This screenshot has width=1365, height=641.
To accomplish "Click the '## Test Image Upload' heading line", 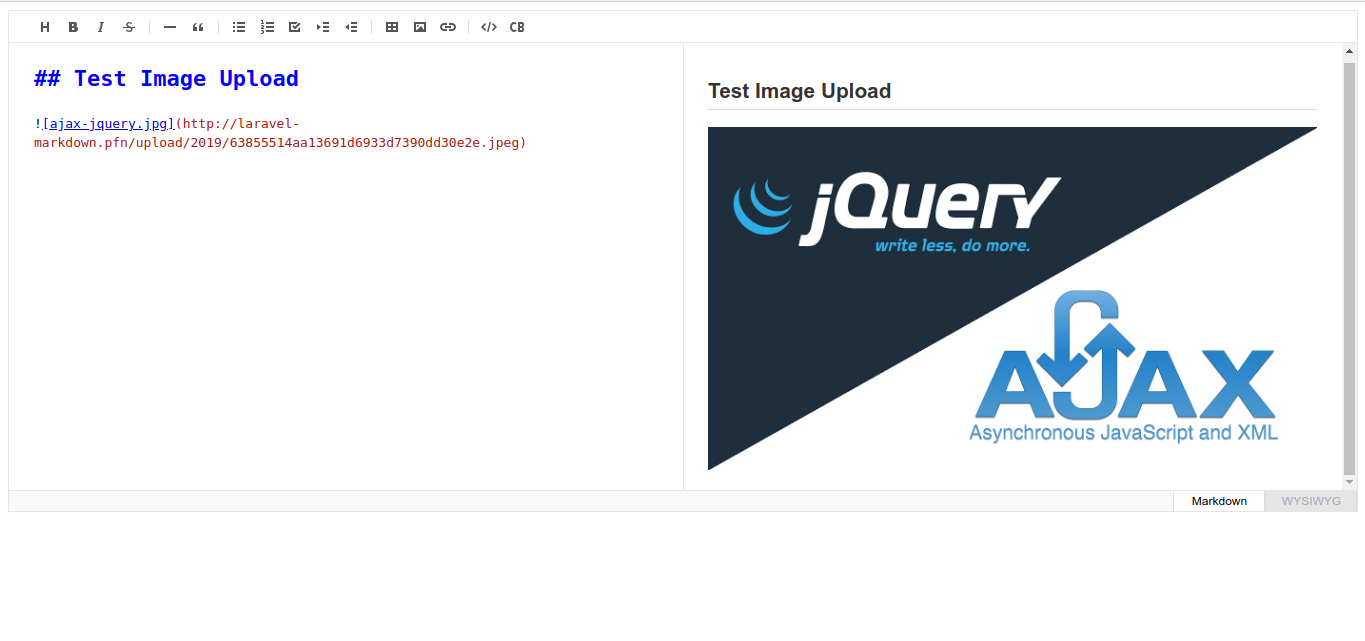I will point(166,79).
